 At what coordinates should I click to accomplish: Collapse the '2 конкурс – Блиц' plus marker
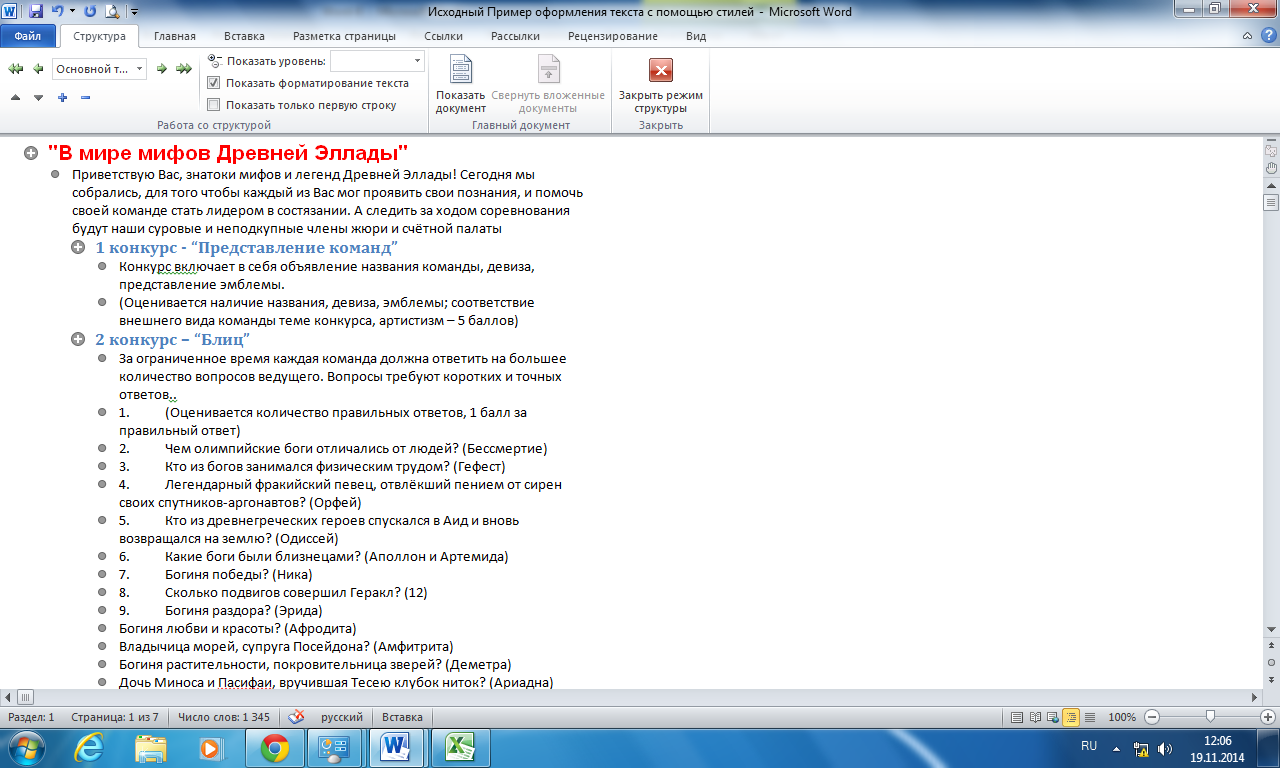point(77,340)
